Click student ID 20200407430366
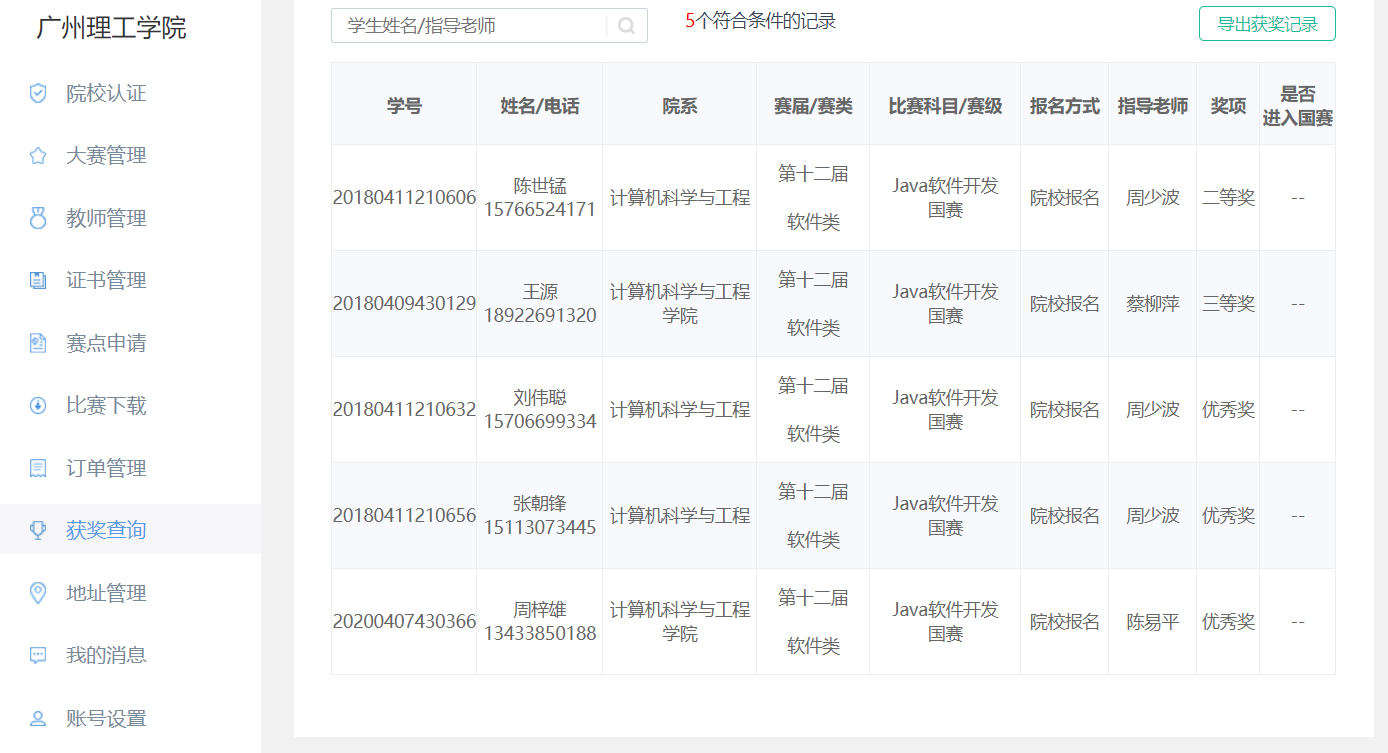The image size is (1388, 753). 404,622
